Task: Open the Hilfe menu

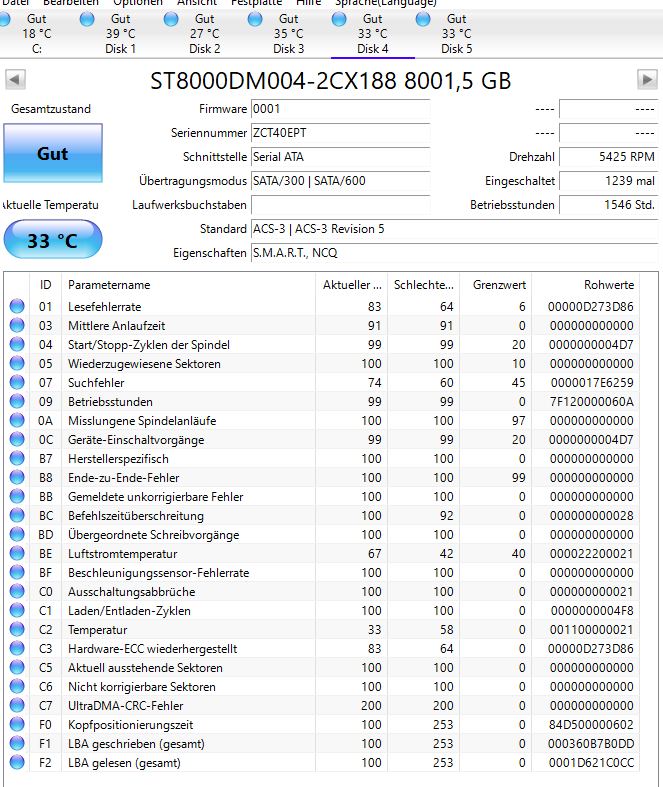Action: point(309,3)
